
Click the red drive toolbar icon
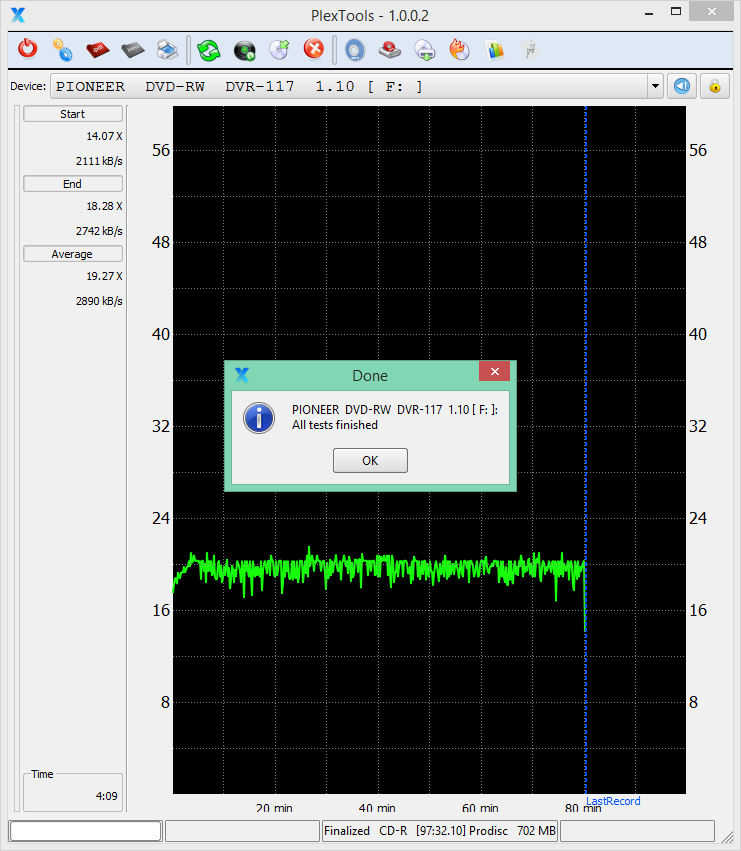[x=390, y=50]
